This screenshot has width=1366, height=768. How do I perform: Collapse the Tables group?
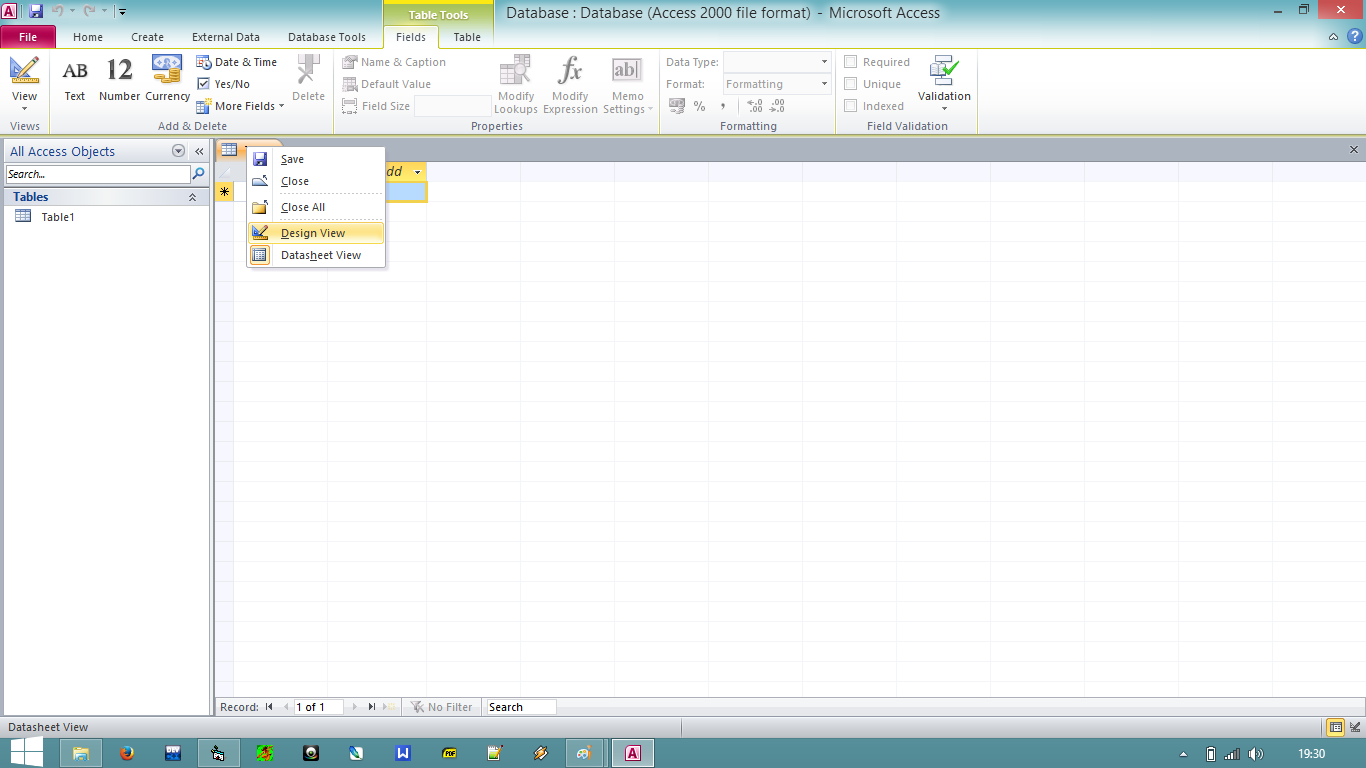click(192, 197)
